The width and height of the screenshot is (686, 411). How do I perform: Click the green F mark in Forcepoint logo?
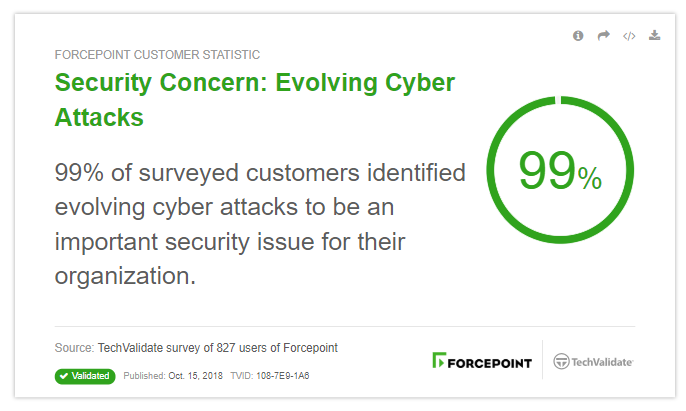pyautogui.click(x=439, y=360)
